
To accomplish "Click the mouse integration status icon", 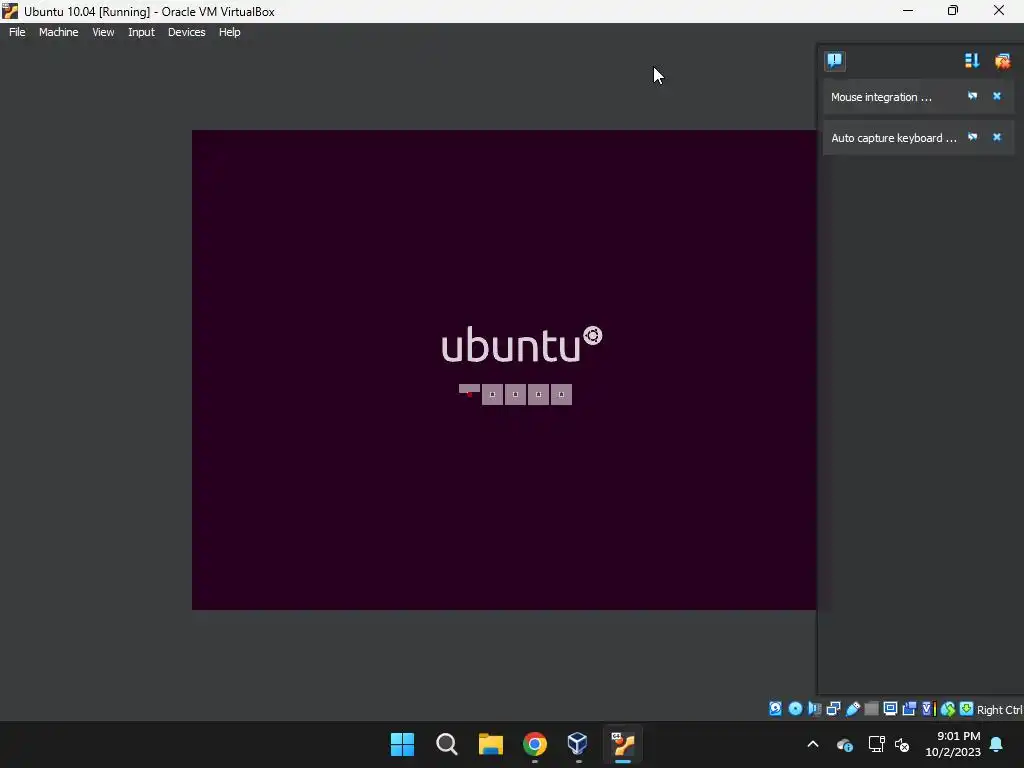I will (x=948, y=709).
